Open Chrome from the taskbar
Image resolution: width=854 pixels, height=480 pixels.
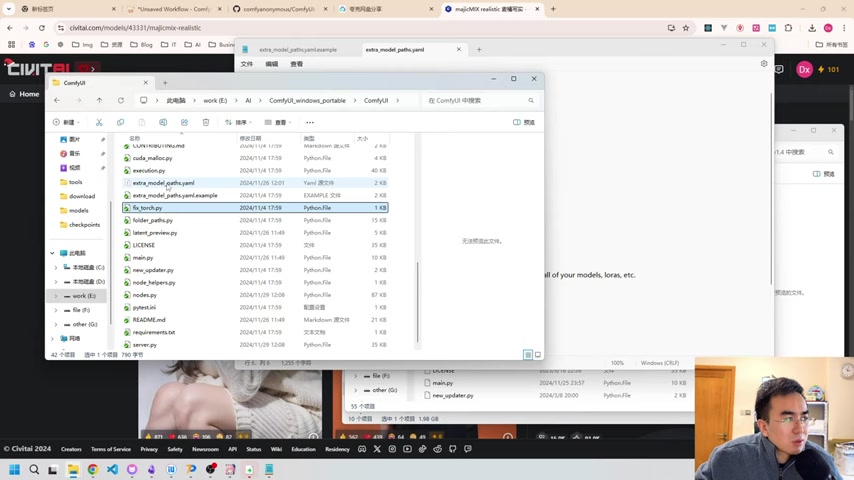point(93,469)
